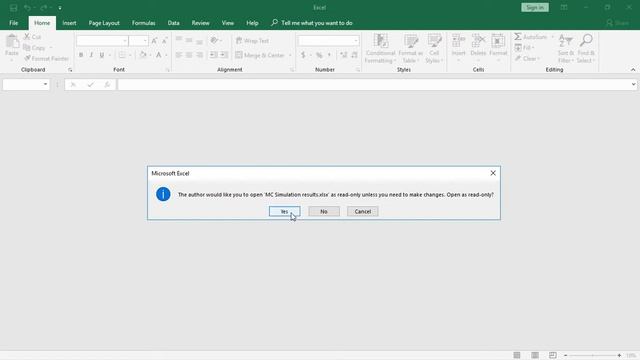Open the font name dropdown
The image size is (640, 360).
point(124,41)
